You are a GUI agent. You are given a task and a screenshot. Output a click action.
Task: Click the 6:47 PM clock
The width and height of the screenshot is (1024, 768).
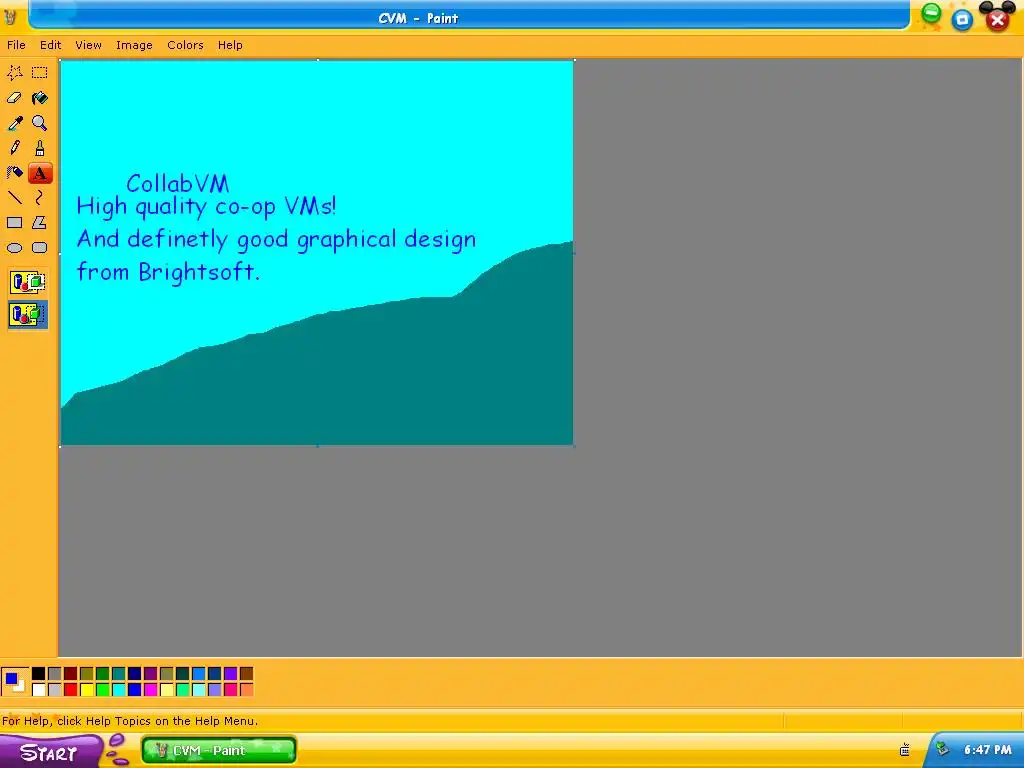click(x=987, y=750)
